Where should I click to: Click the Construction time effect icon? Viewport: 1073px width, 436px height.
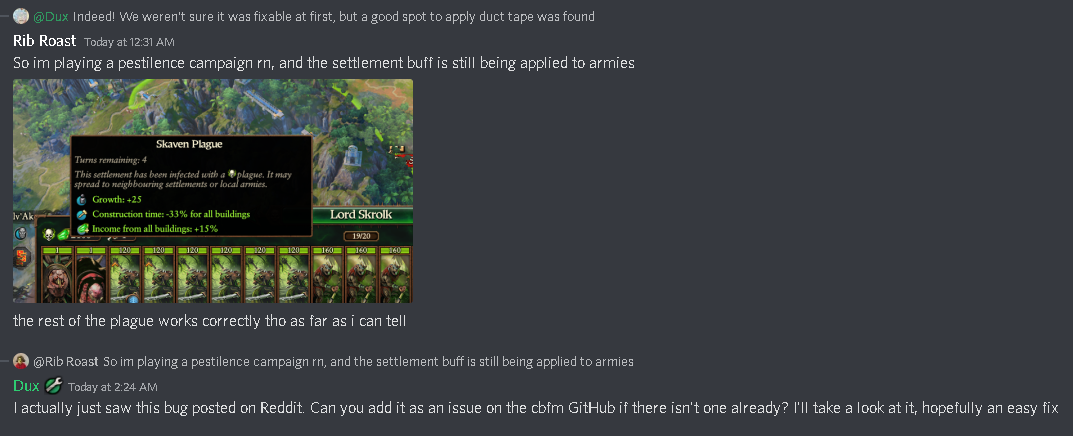click(82, 214)
